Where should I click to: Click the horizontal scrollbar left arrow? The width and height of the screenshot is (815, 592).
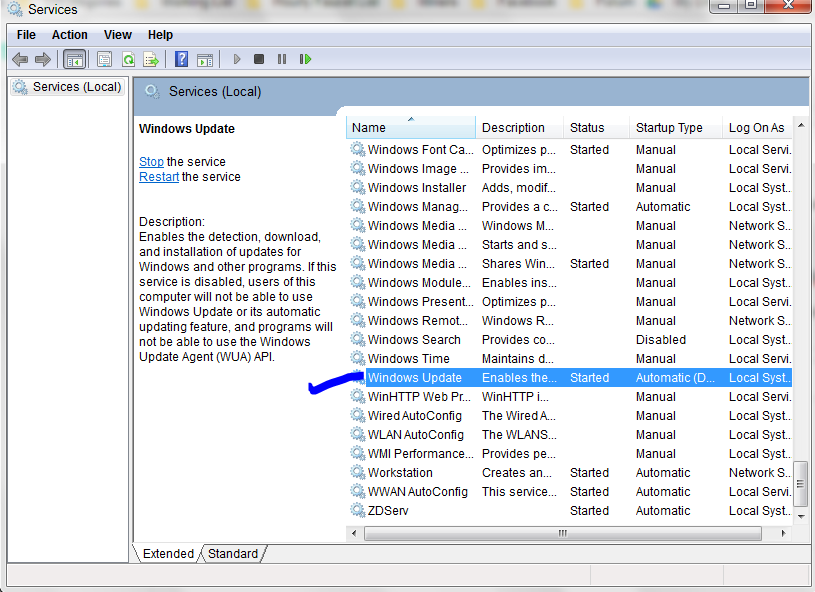[354, 533]
